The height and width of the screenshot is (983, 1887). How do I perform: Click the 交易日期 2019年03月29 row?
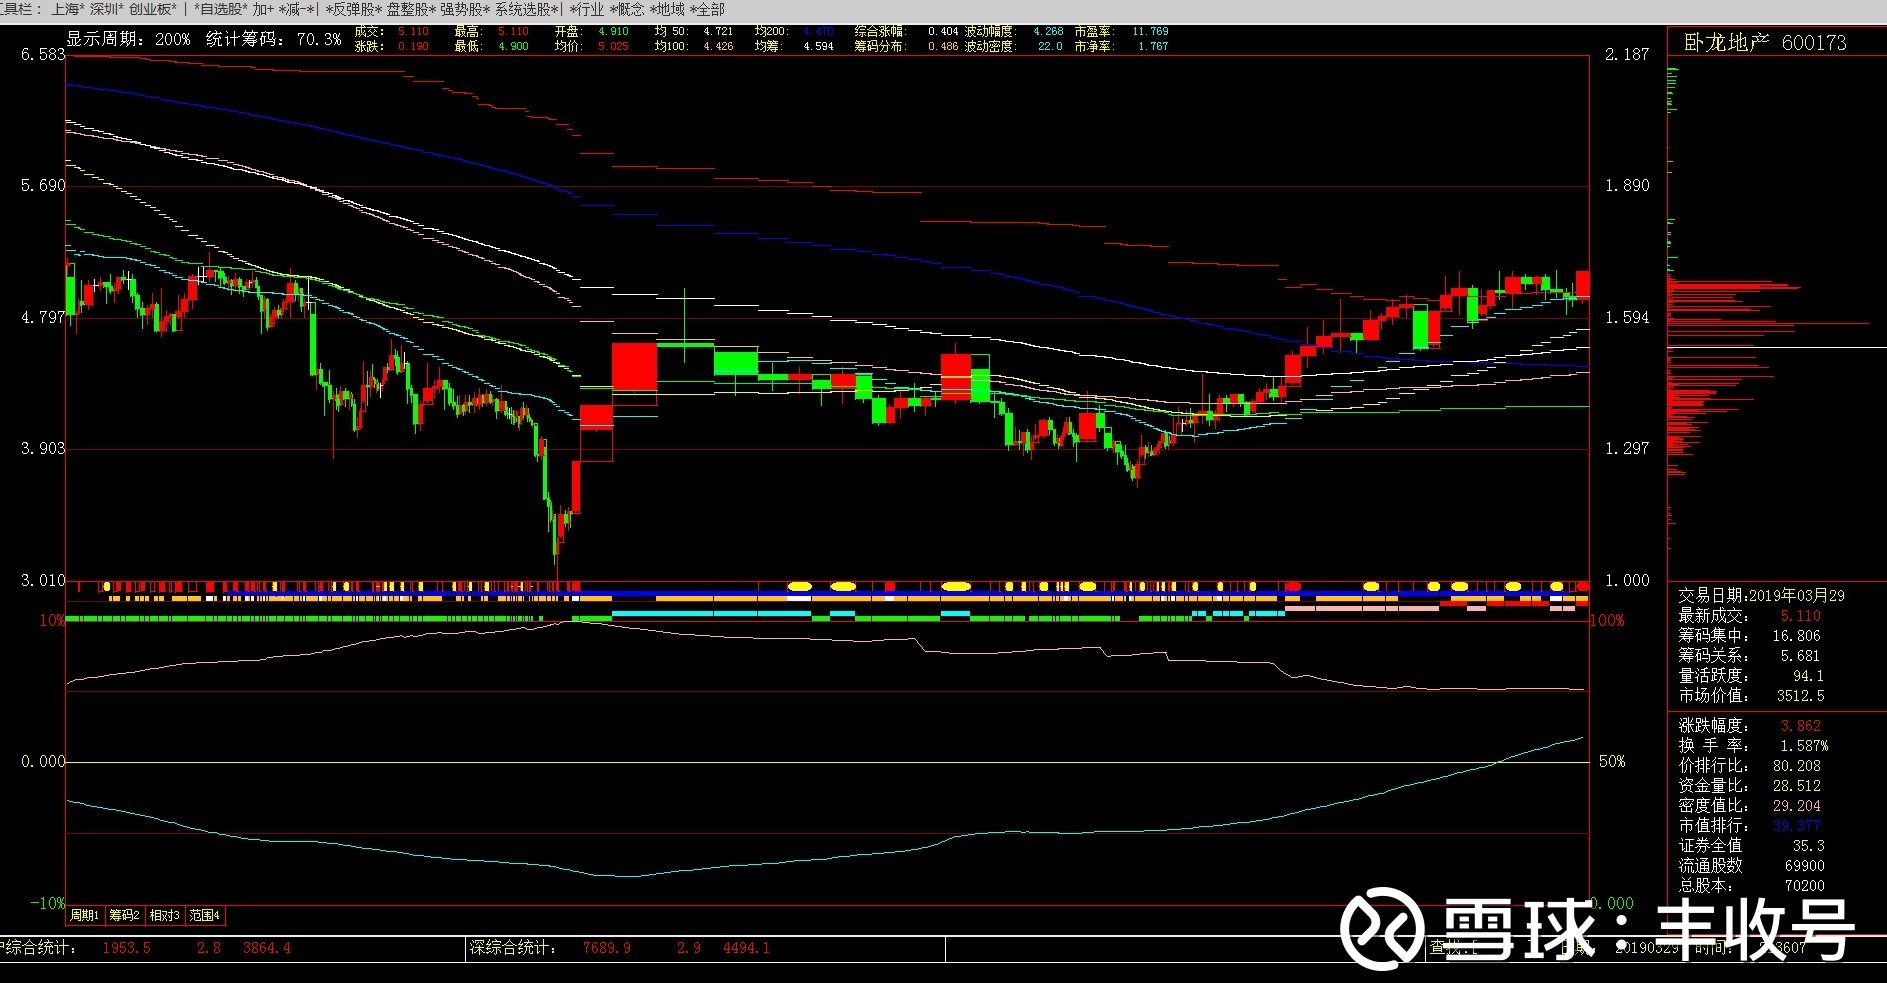pyautogui.click(x=1761, y=595)
